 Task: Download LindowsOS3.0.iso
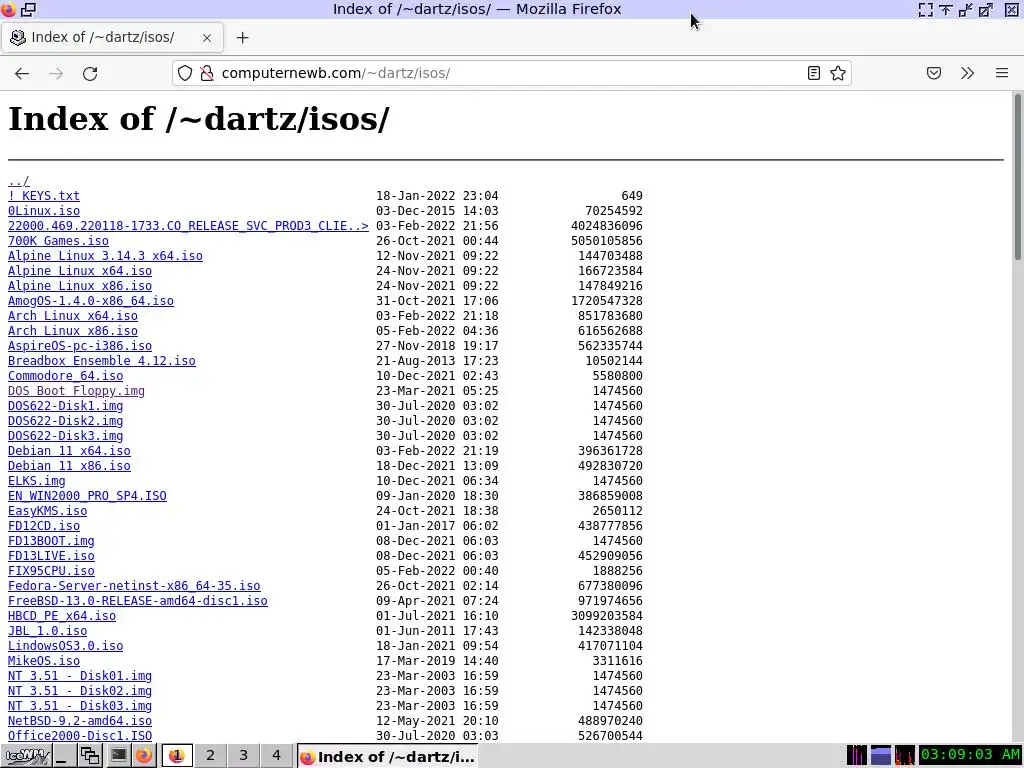65,647
